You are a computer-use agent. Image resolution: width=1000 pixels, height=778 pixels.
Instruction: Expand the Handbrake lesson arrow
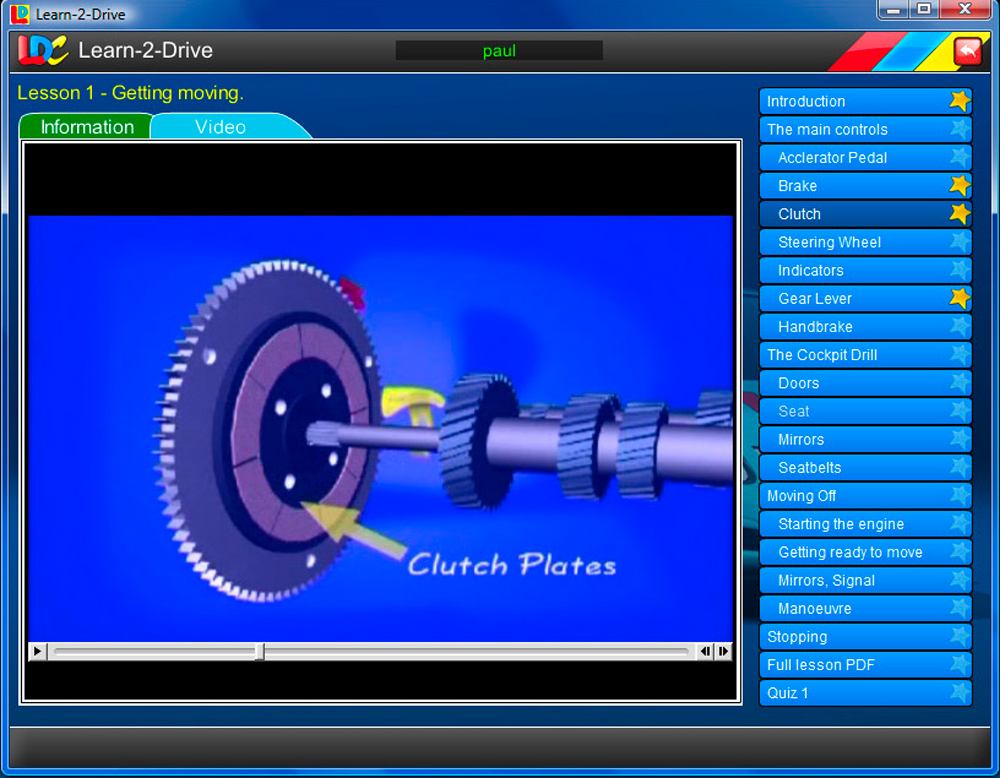[960, 326]
